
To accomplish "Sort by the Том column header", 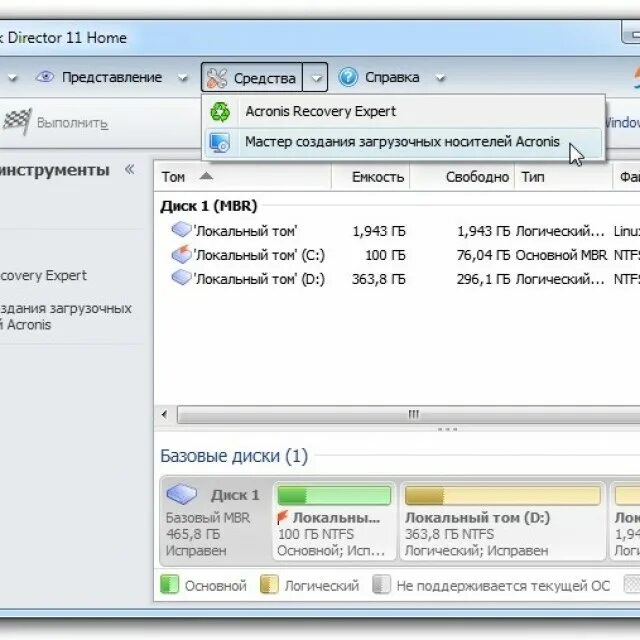I will [x=242, y=177].
